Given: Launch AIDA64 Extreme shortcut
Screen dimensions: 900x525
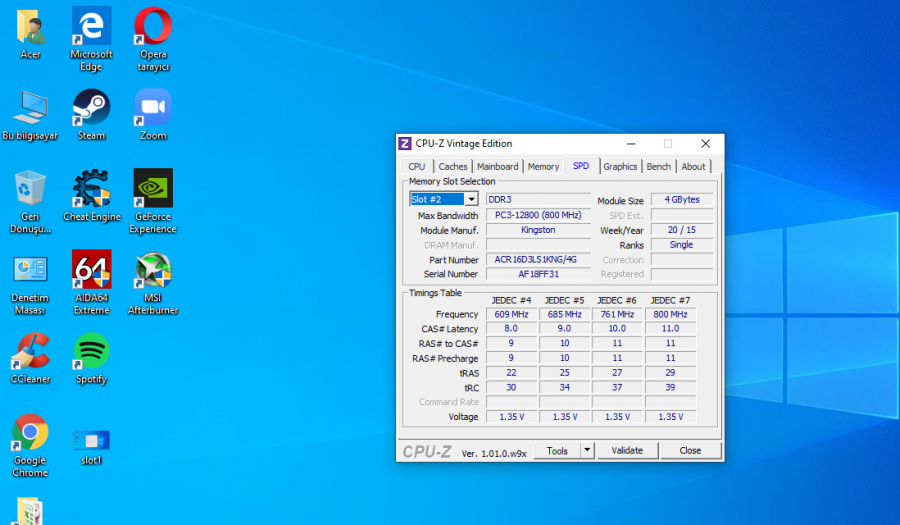Looking at the screenshot, I should click(91, 283).
